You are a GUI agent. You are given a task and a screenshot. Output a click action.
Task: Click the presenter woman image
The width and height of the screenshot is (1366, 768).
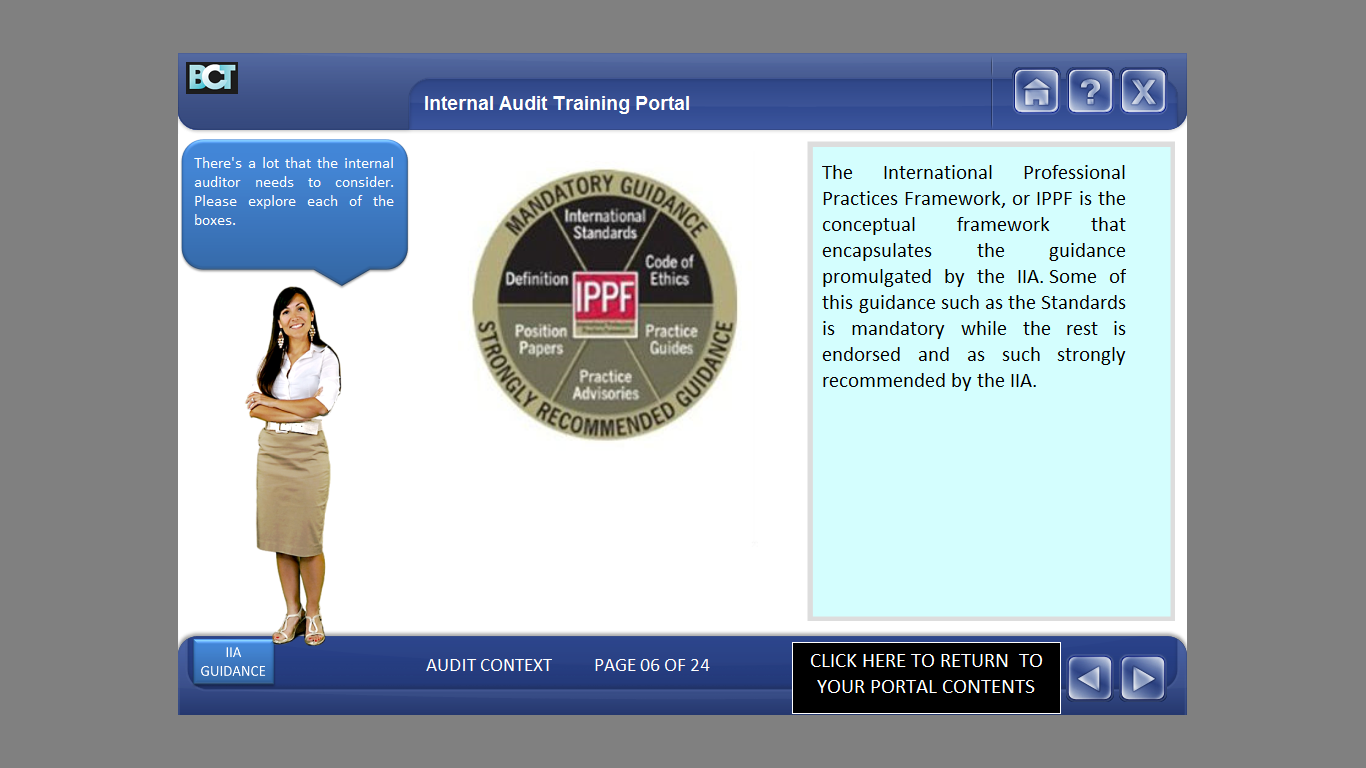pyautogui.click(x=294, y=465)
